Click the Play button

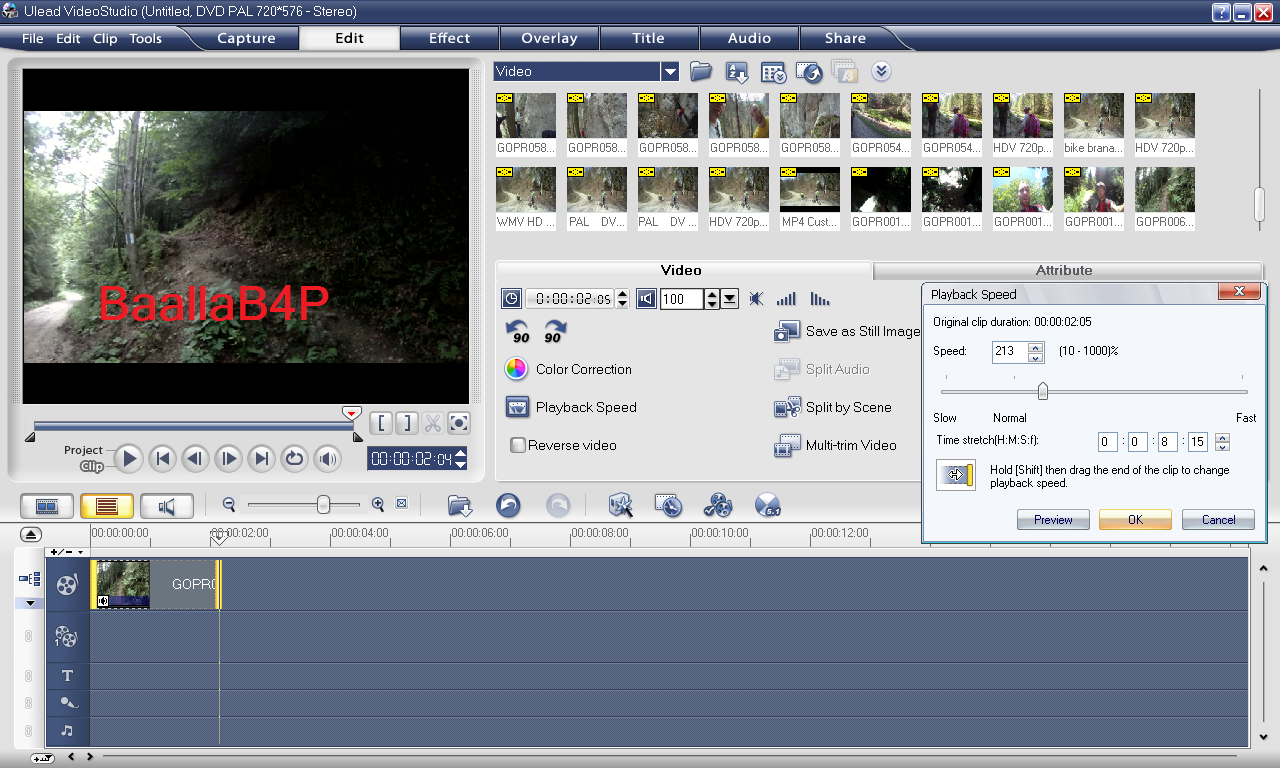point(128,459)
